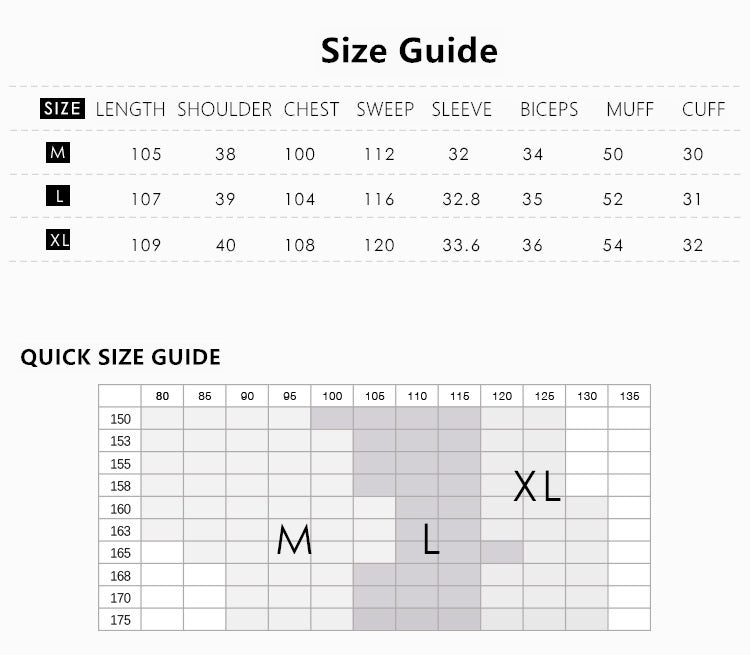
Task: Click the 175 height row label
Action: coord(120,620)
